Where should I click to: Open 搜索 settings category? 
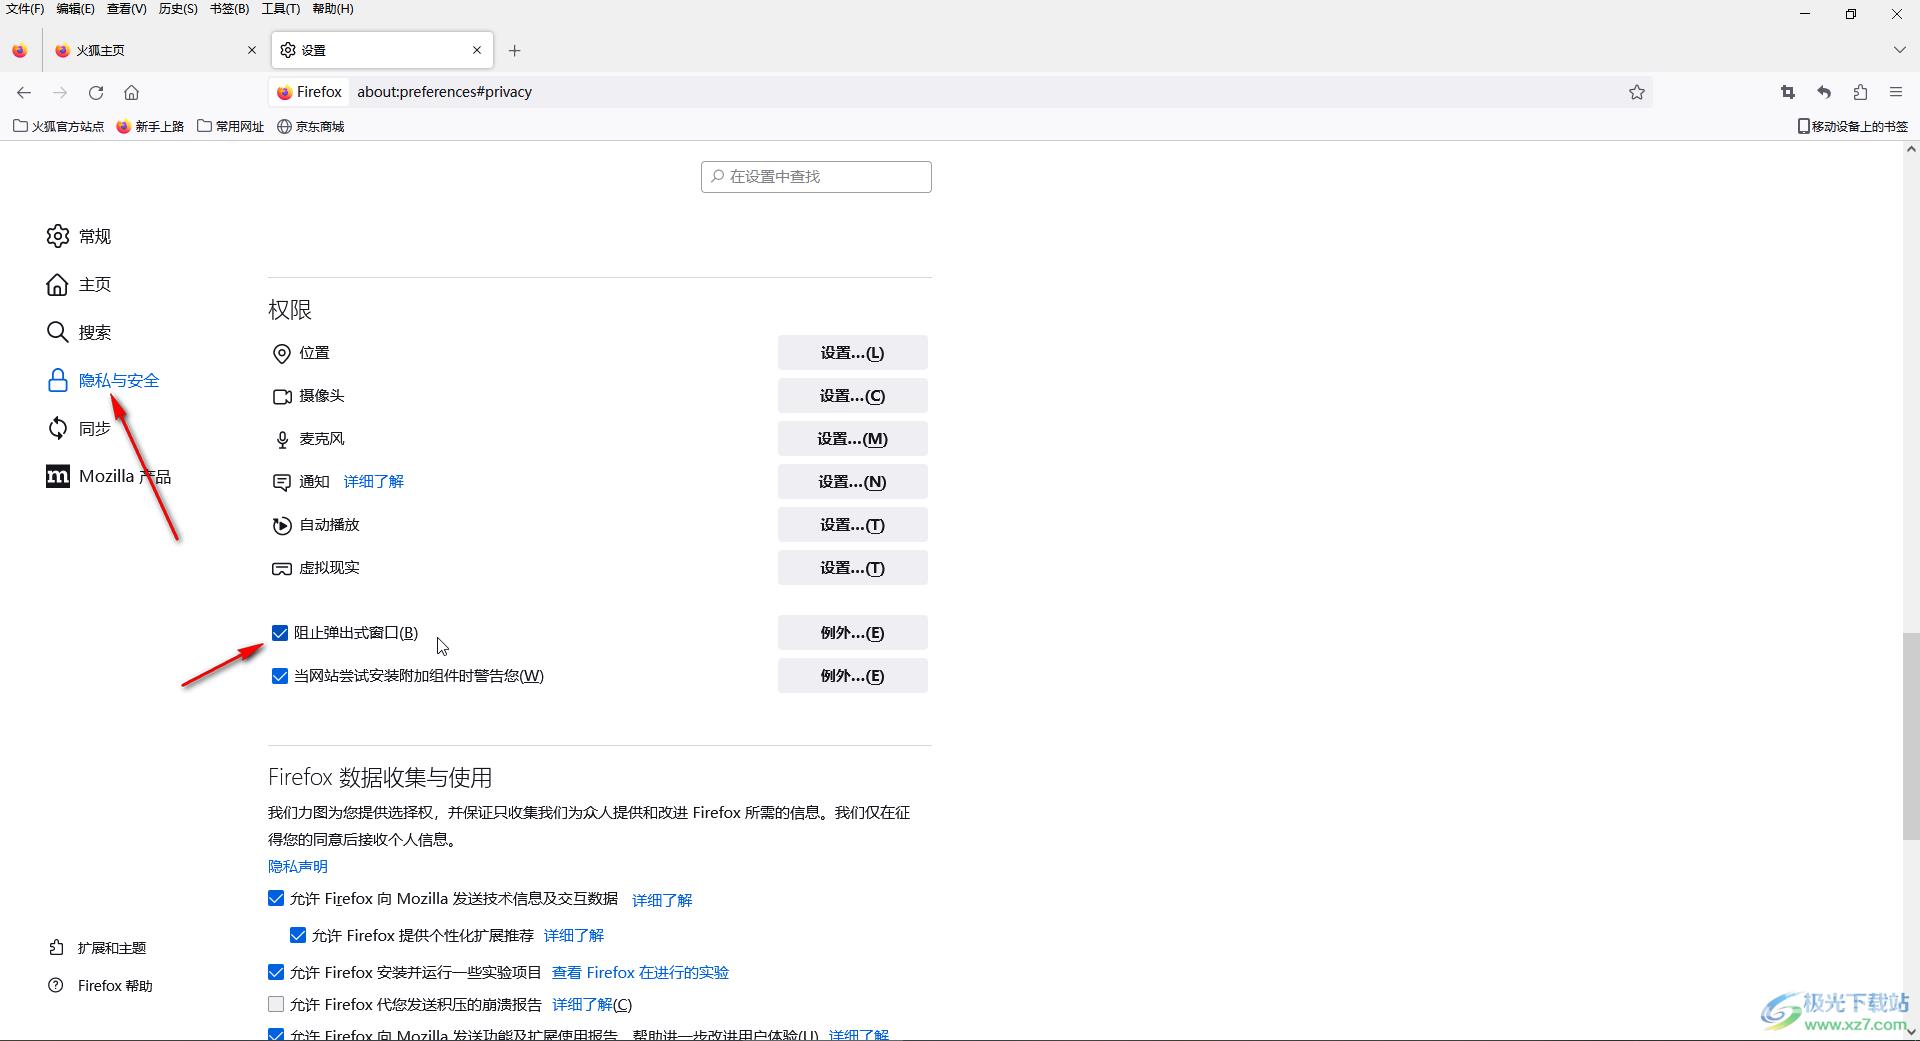click(x=78, y=332)
